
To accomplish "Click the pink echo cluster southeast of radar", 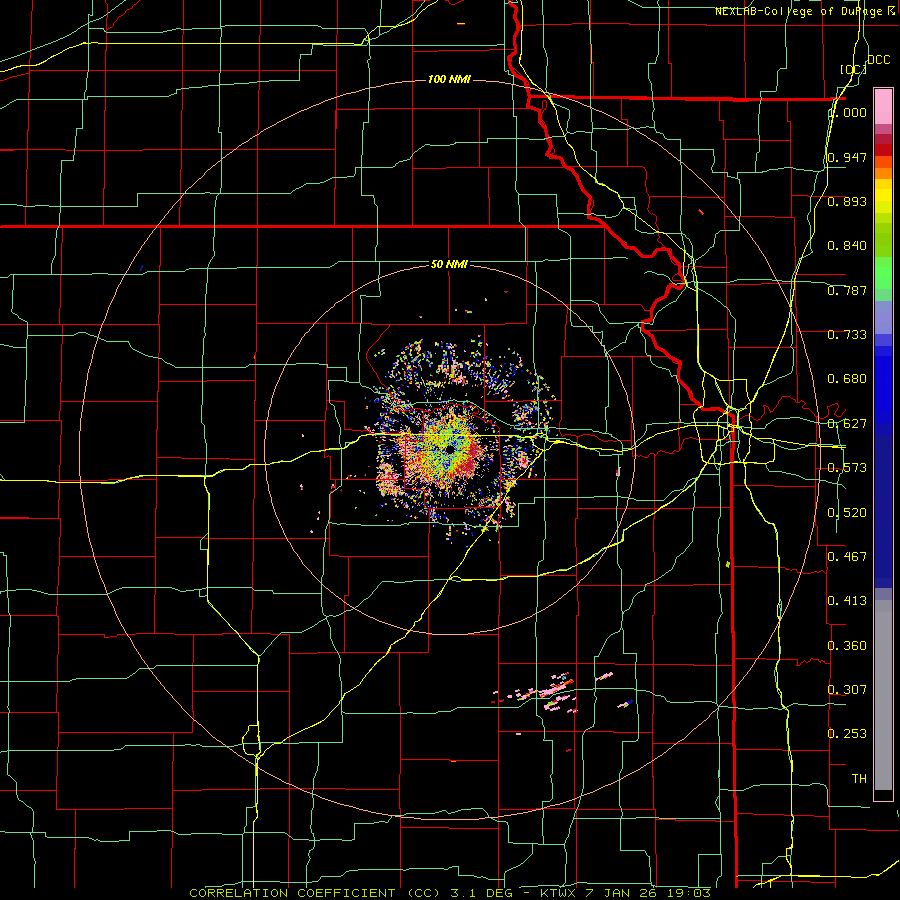I will tap(554, 692).
